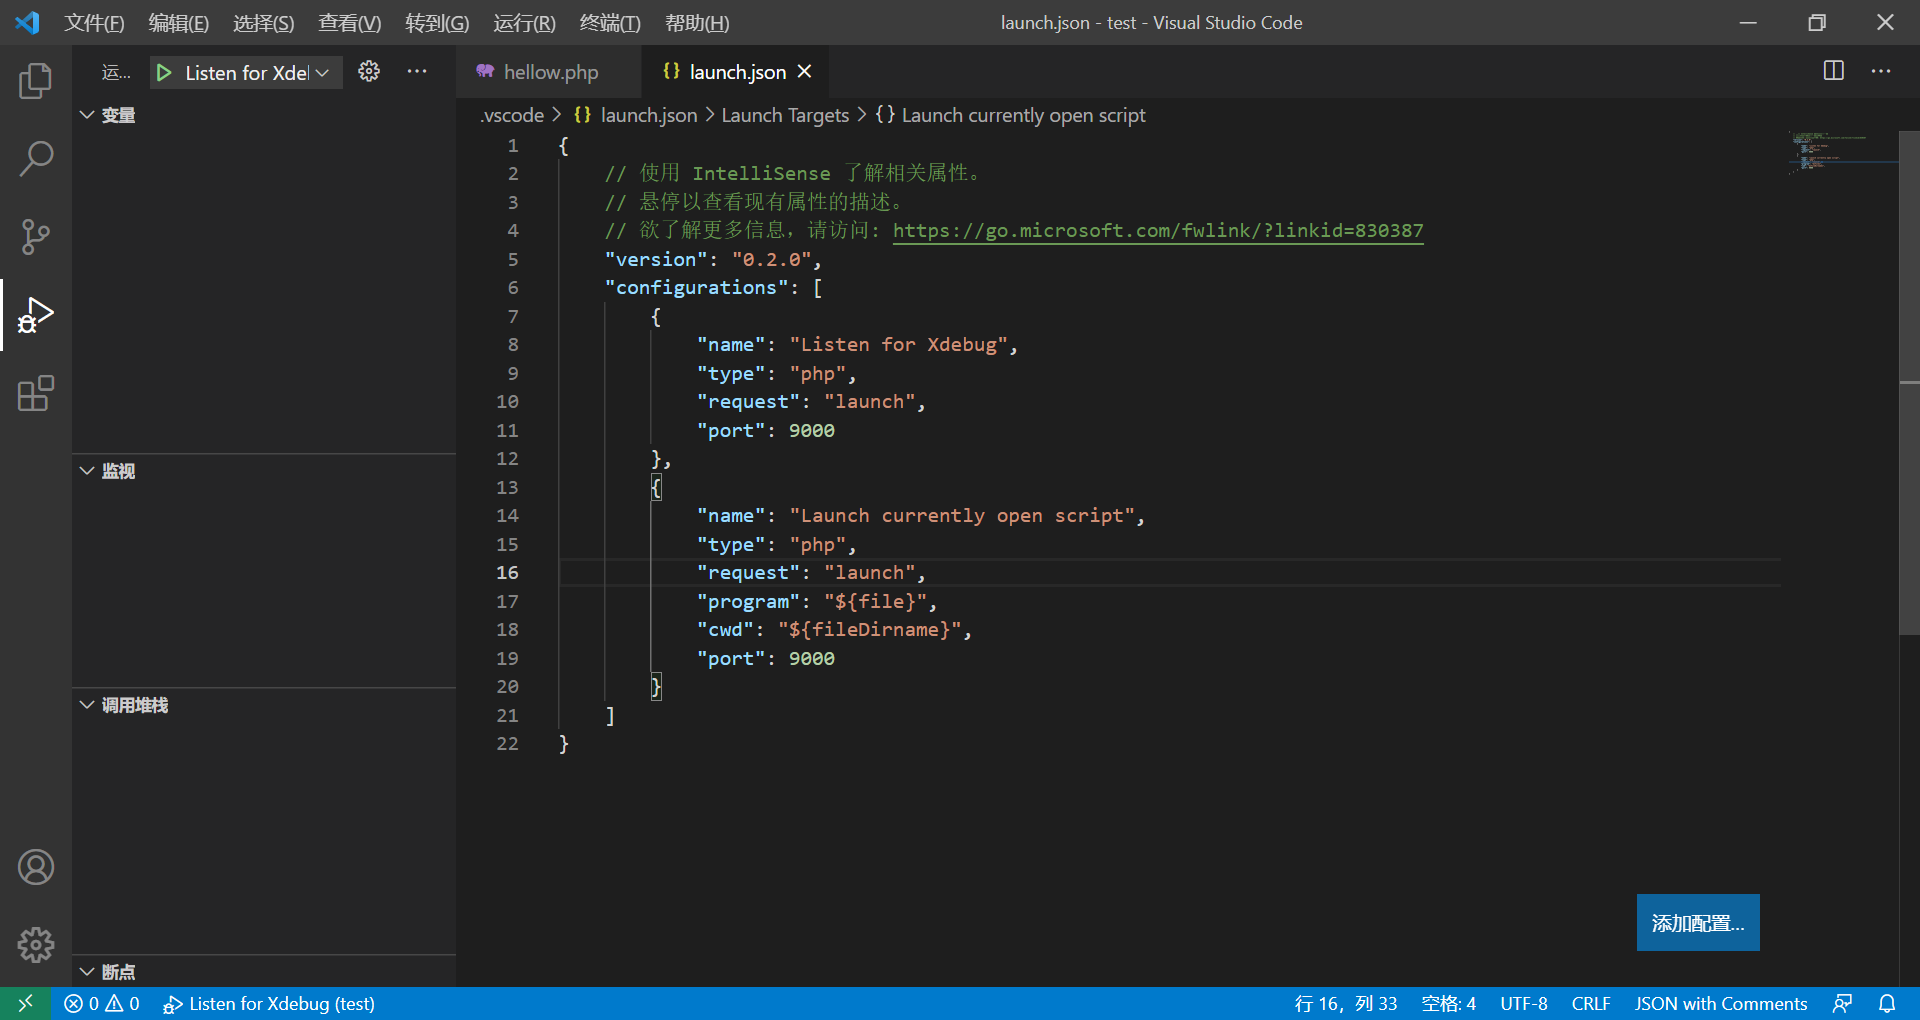
Task: Click port 9000 value on line 19
Action: pos(811,659)
